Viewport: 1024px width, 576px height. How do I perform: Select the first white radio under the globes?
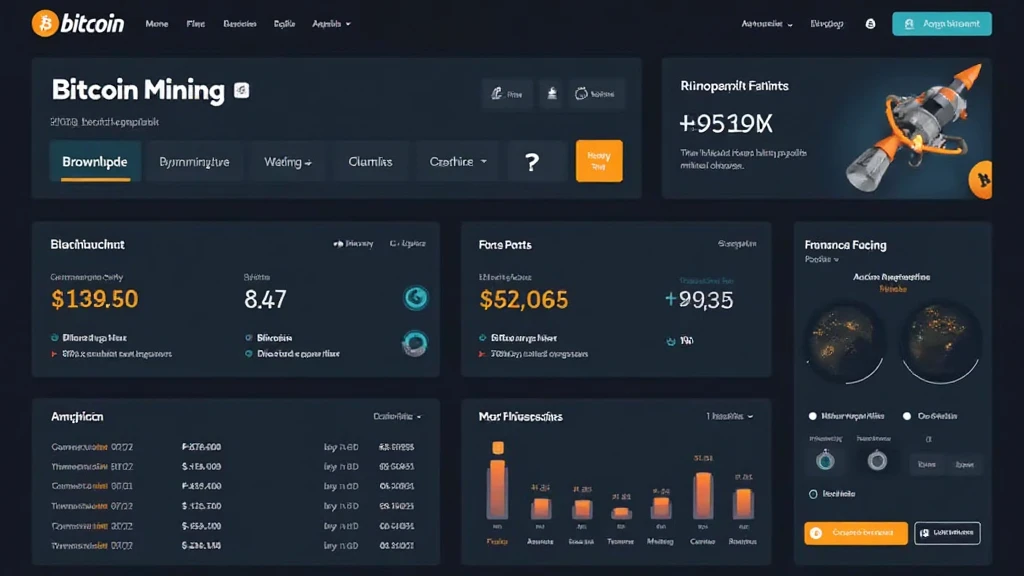pyautogui.click(x=812, y=416)
